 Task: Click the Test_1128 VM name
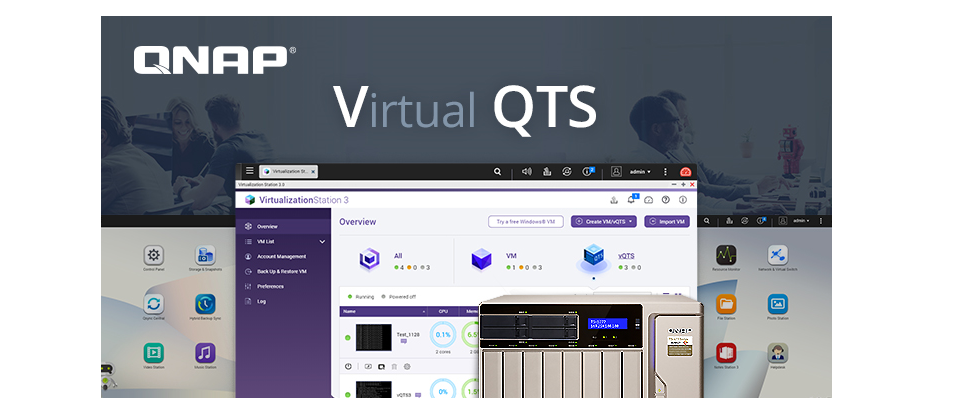pyautogui.click(x=408, y=334)
